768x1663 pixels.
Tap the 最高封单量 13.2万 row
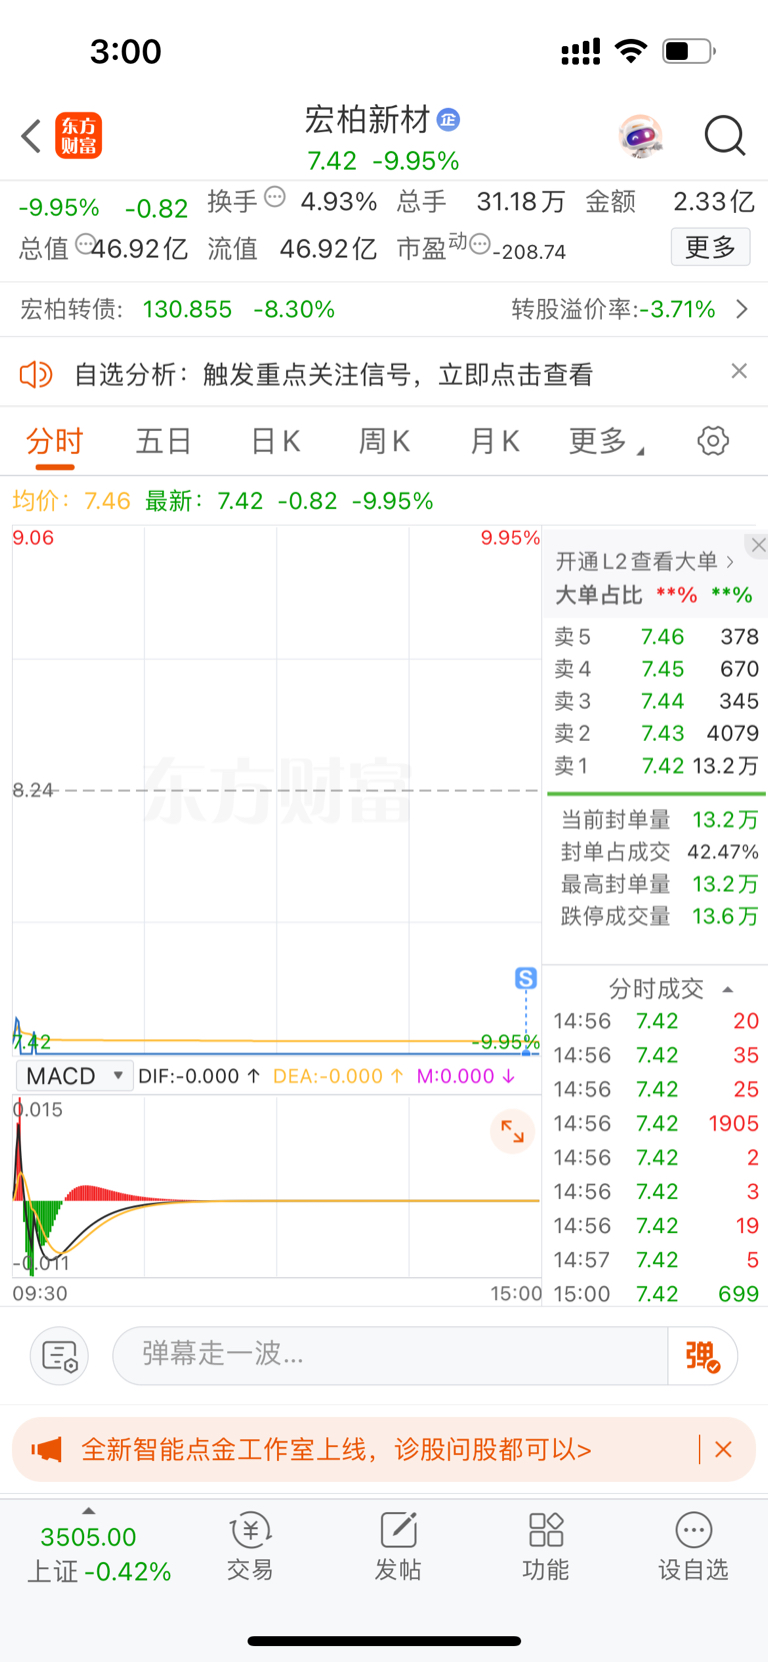pyautogui.click(x=659, y=884)
